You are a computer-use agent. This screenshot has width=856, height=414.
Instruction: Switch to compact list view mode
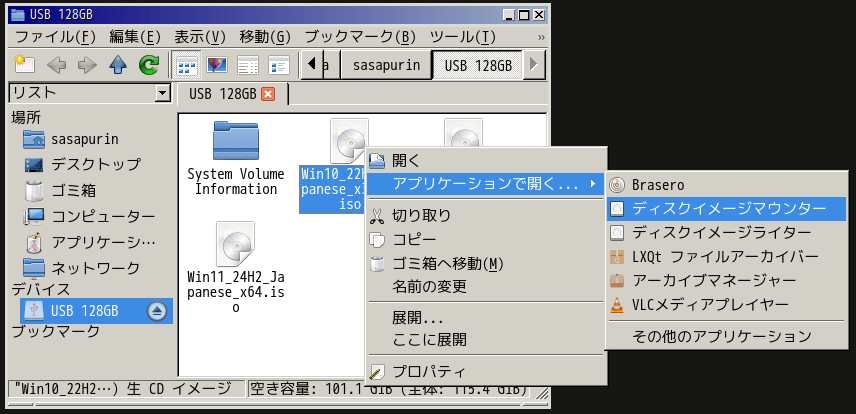pos(248,66)
